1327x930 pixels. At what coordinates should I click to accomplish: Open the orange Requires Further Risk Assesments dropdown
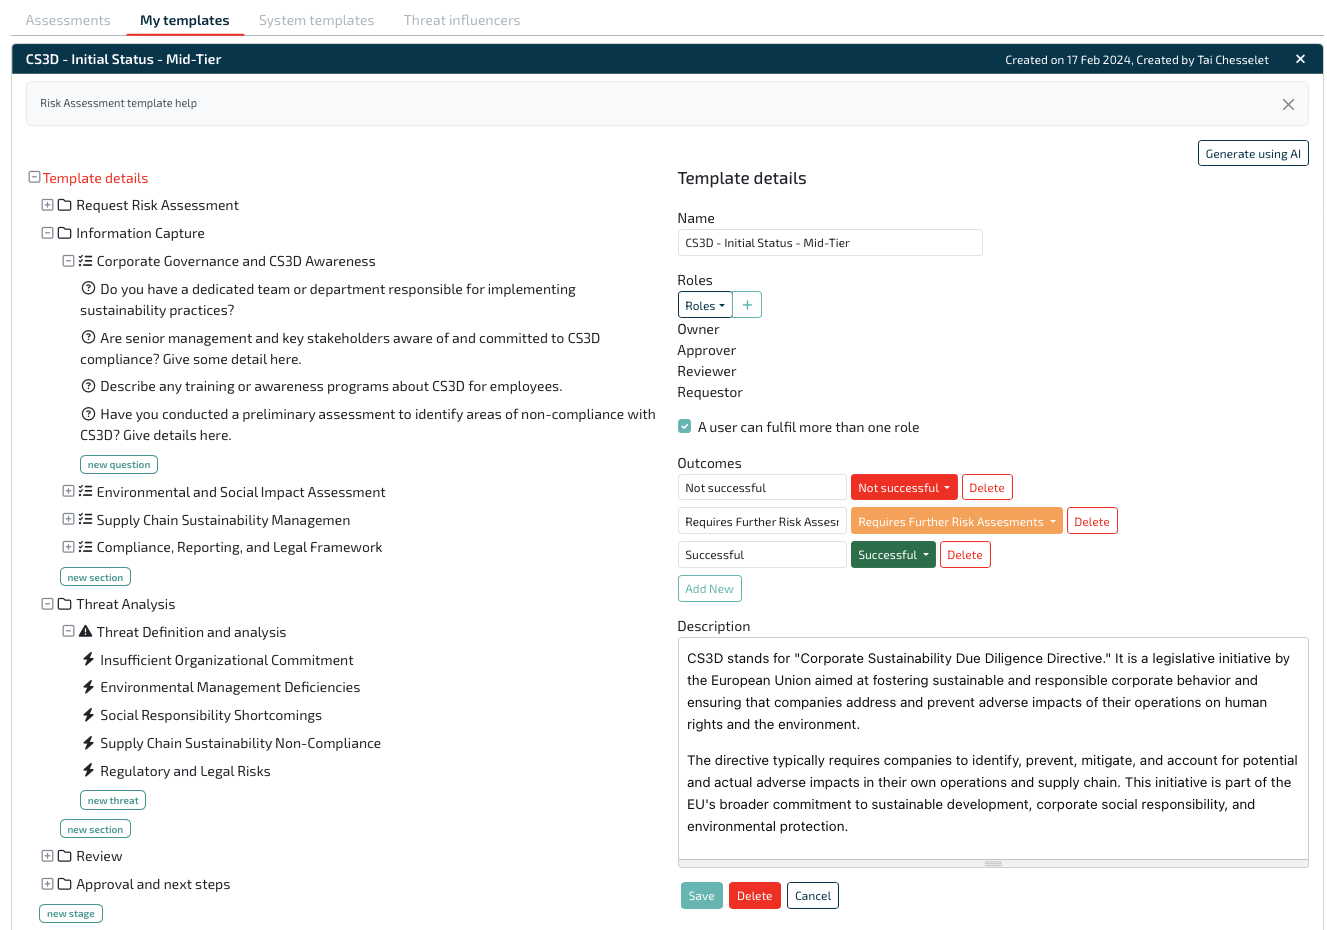956,521
